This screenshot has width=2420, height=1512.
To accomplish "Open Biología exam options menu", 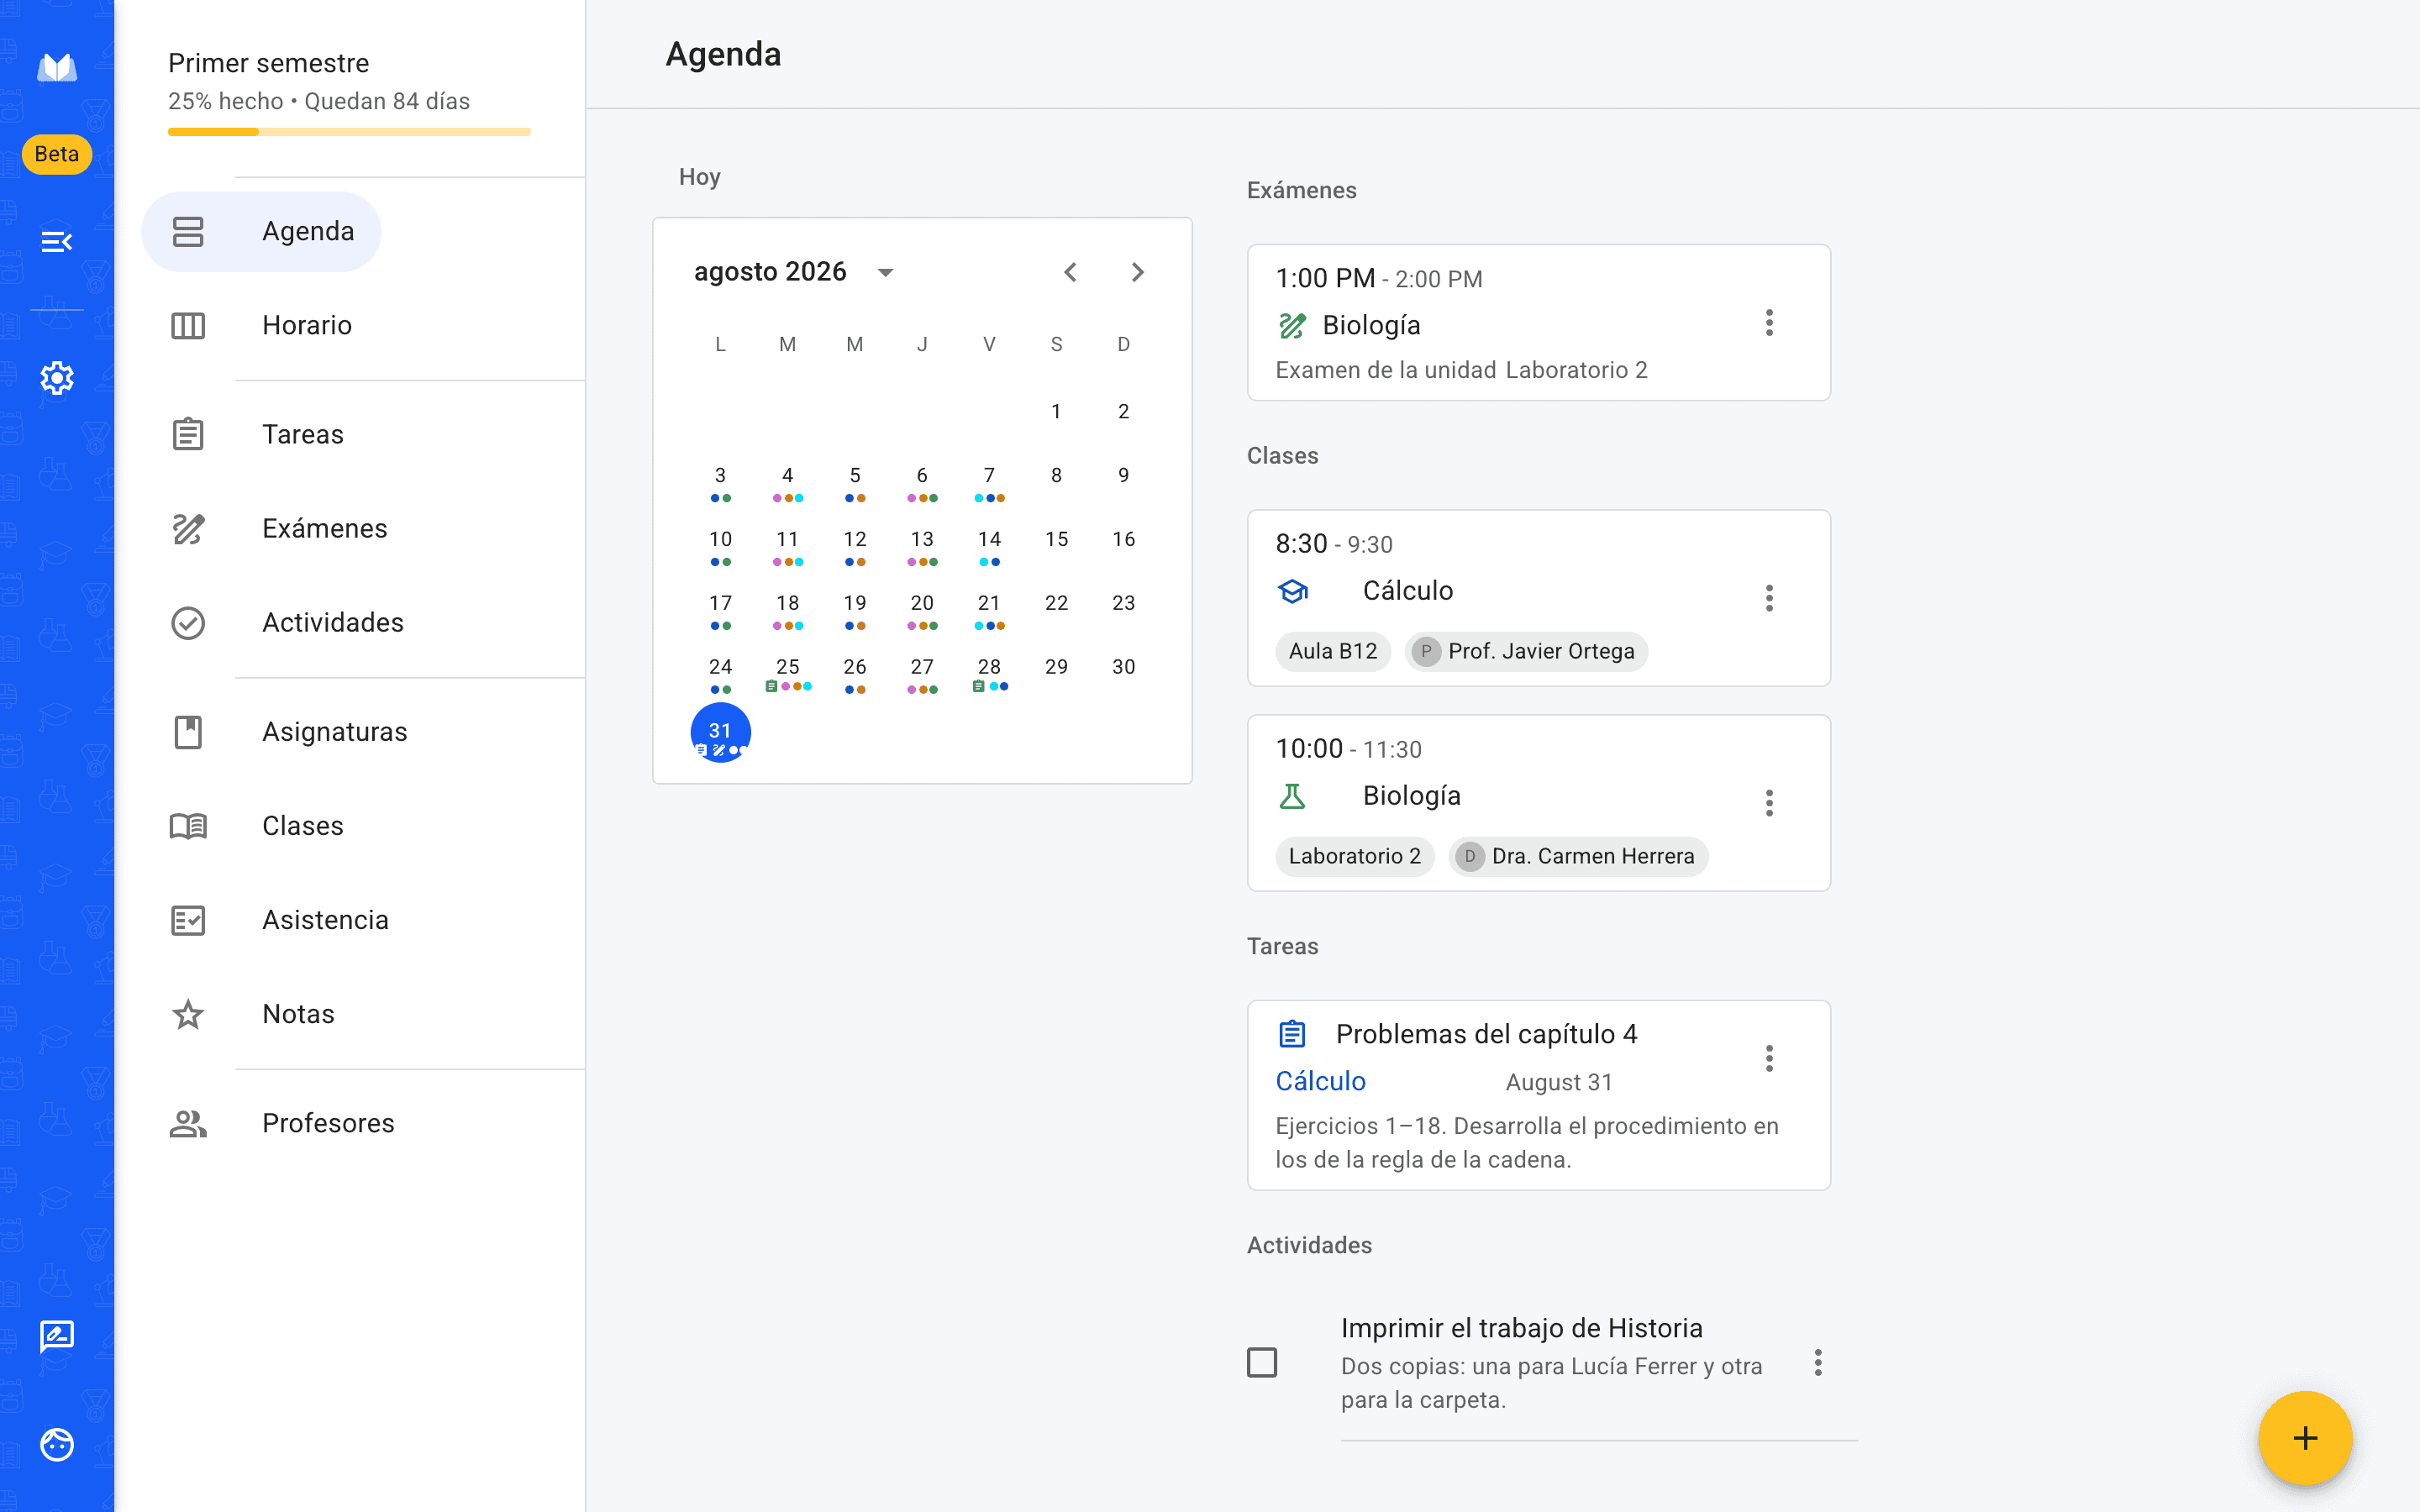I will click(1769, 323).
